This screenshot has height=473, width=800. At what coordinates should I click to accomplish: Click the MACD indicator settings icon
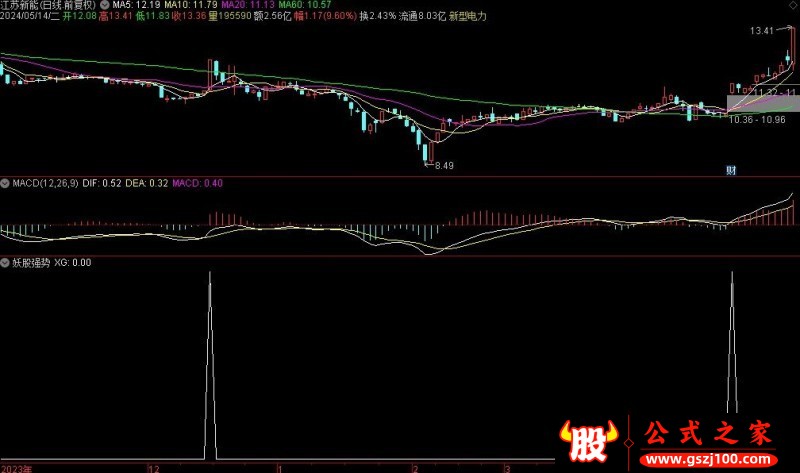(x=5, y=184)
